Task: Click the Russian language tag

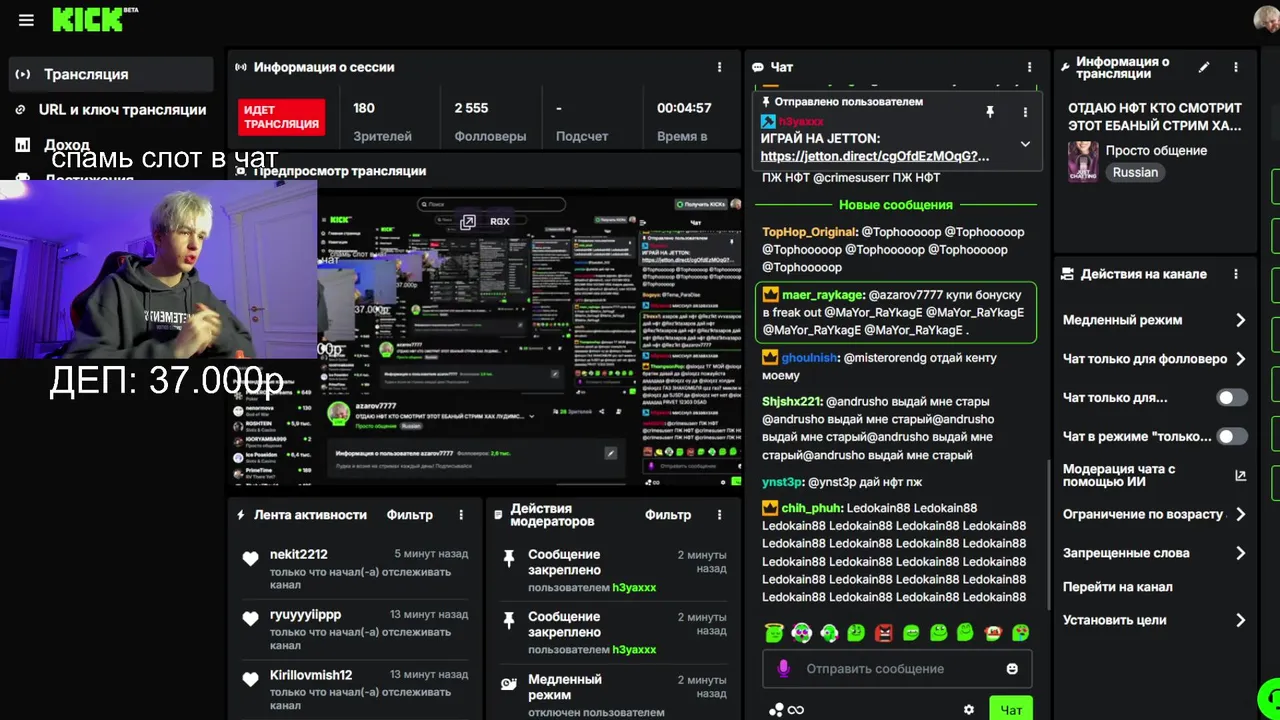Action: coord(1135,172)
